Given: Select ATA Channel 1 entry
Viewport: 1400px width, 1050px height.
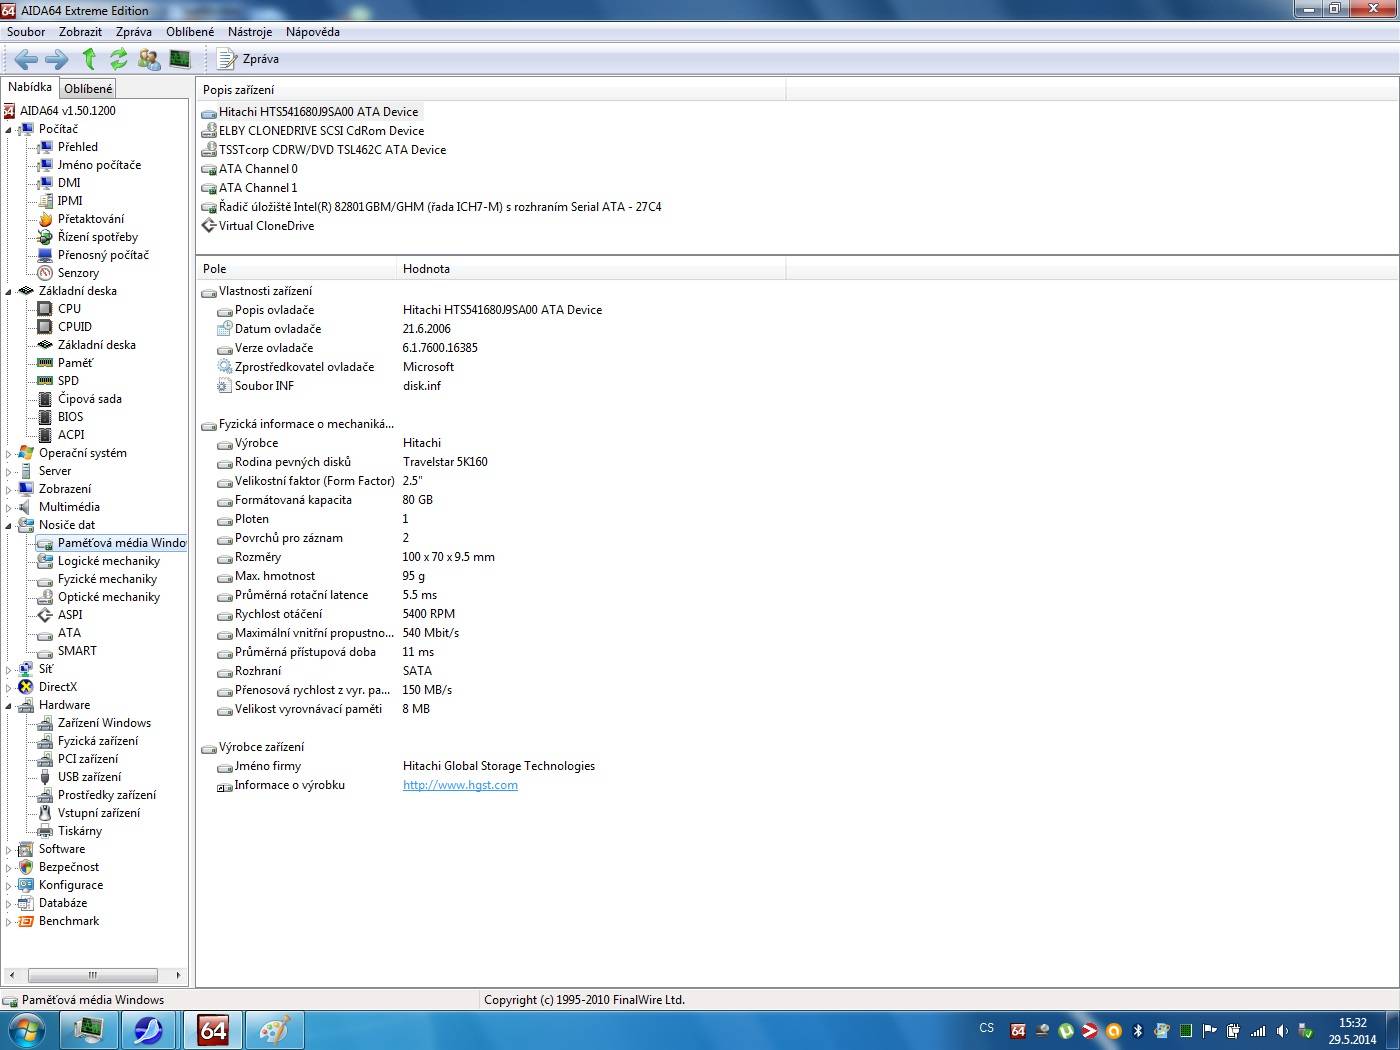Looking at the screenshot, I should pyautogui.click(x=258, y=188).
